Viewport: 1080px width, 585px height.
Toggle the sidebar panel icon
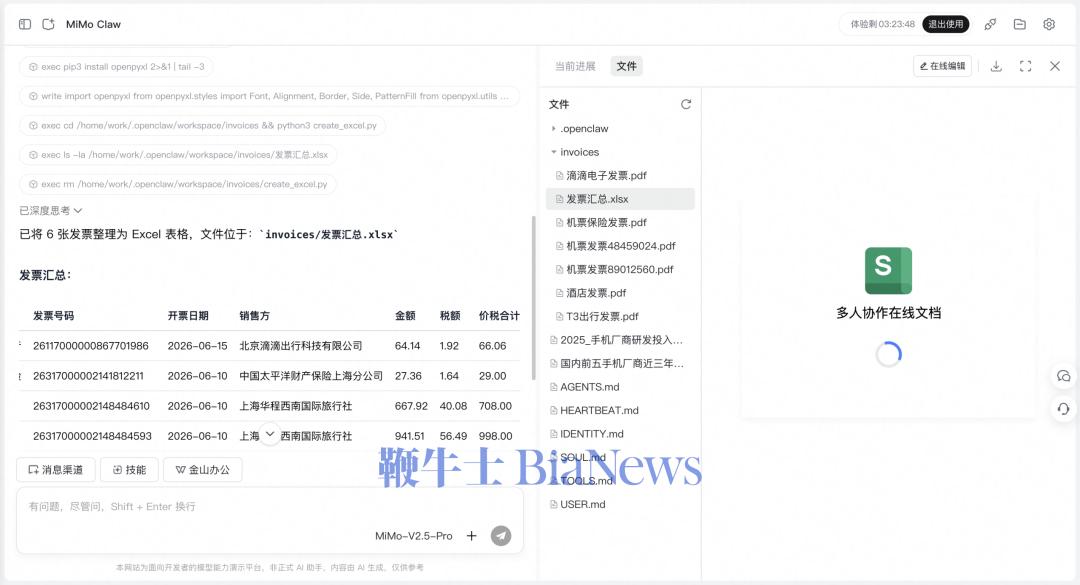[25, 24]
